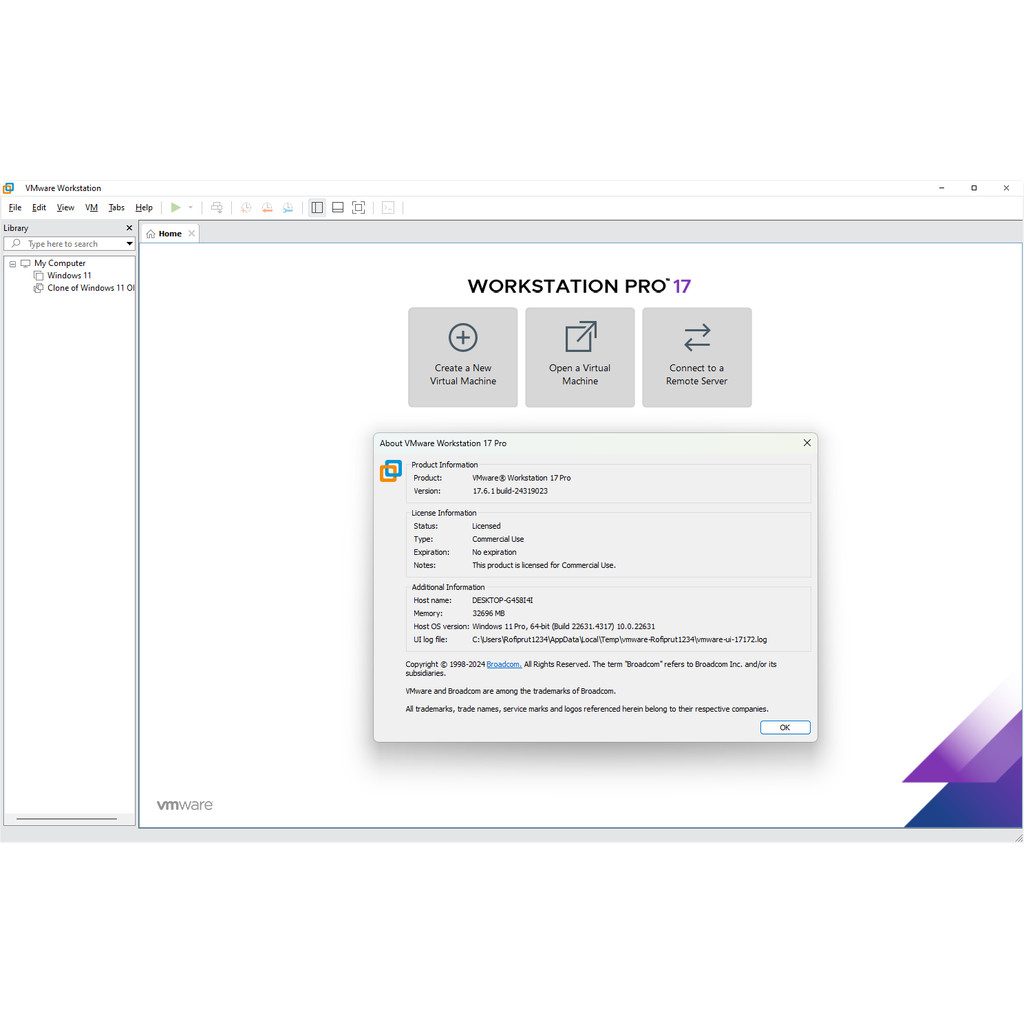
Task: Click the Manage Snapshots toolbar icon
Action: [x=288, y=208]
